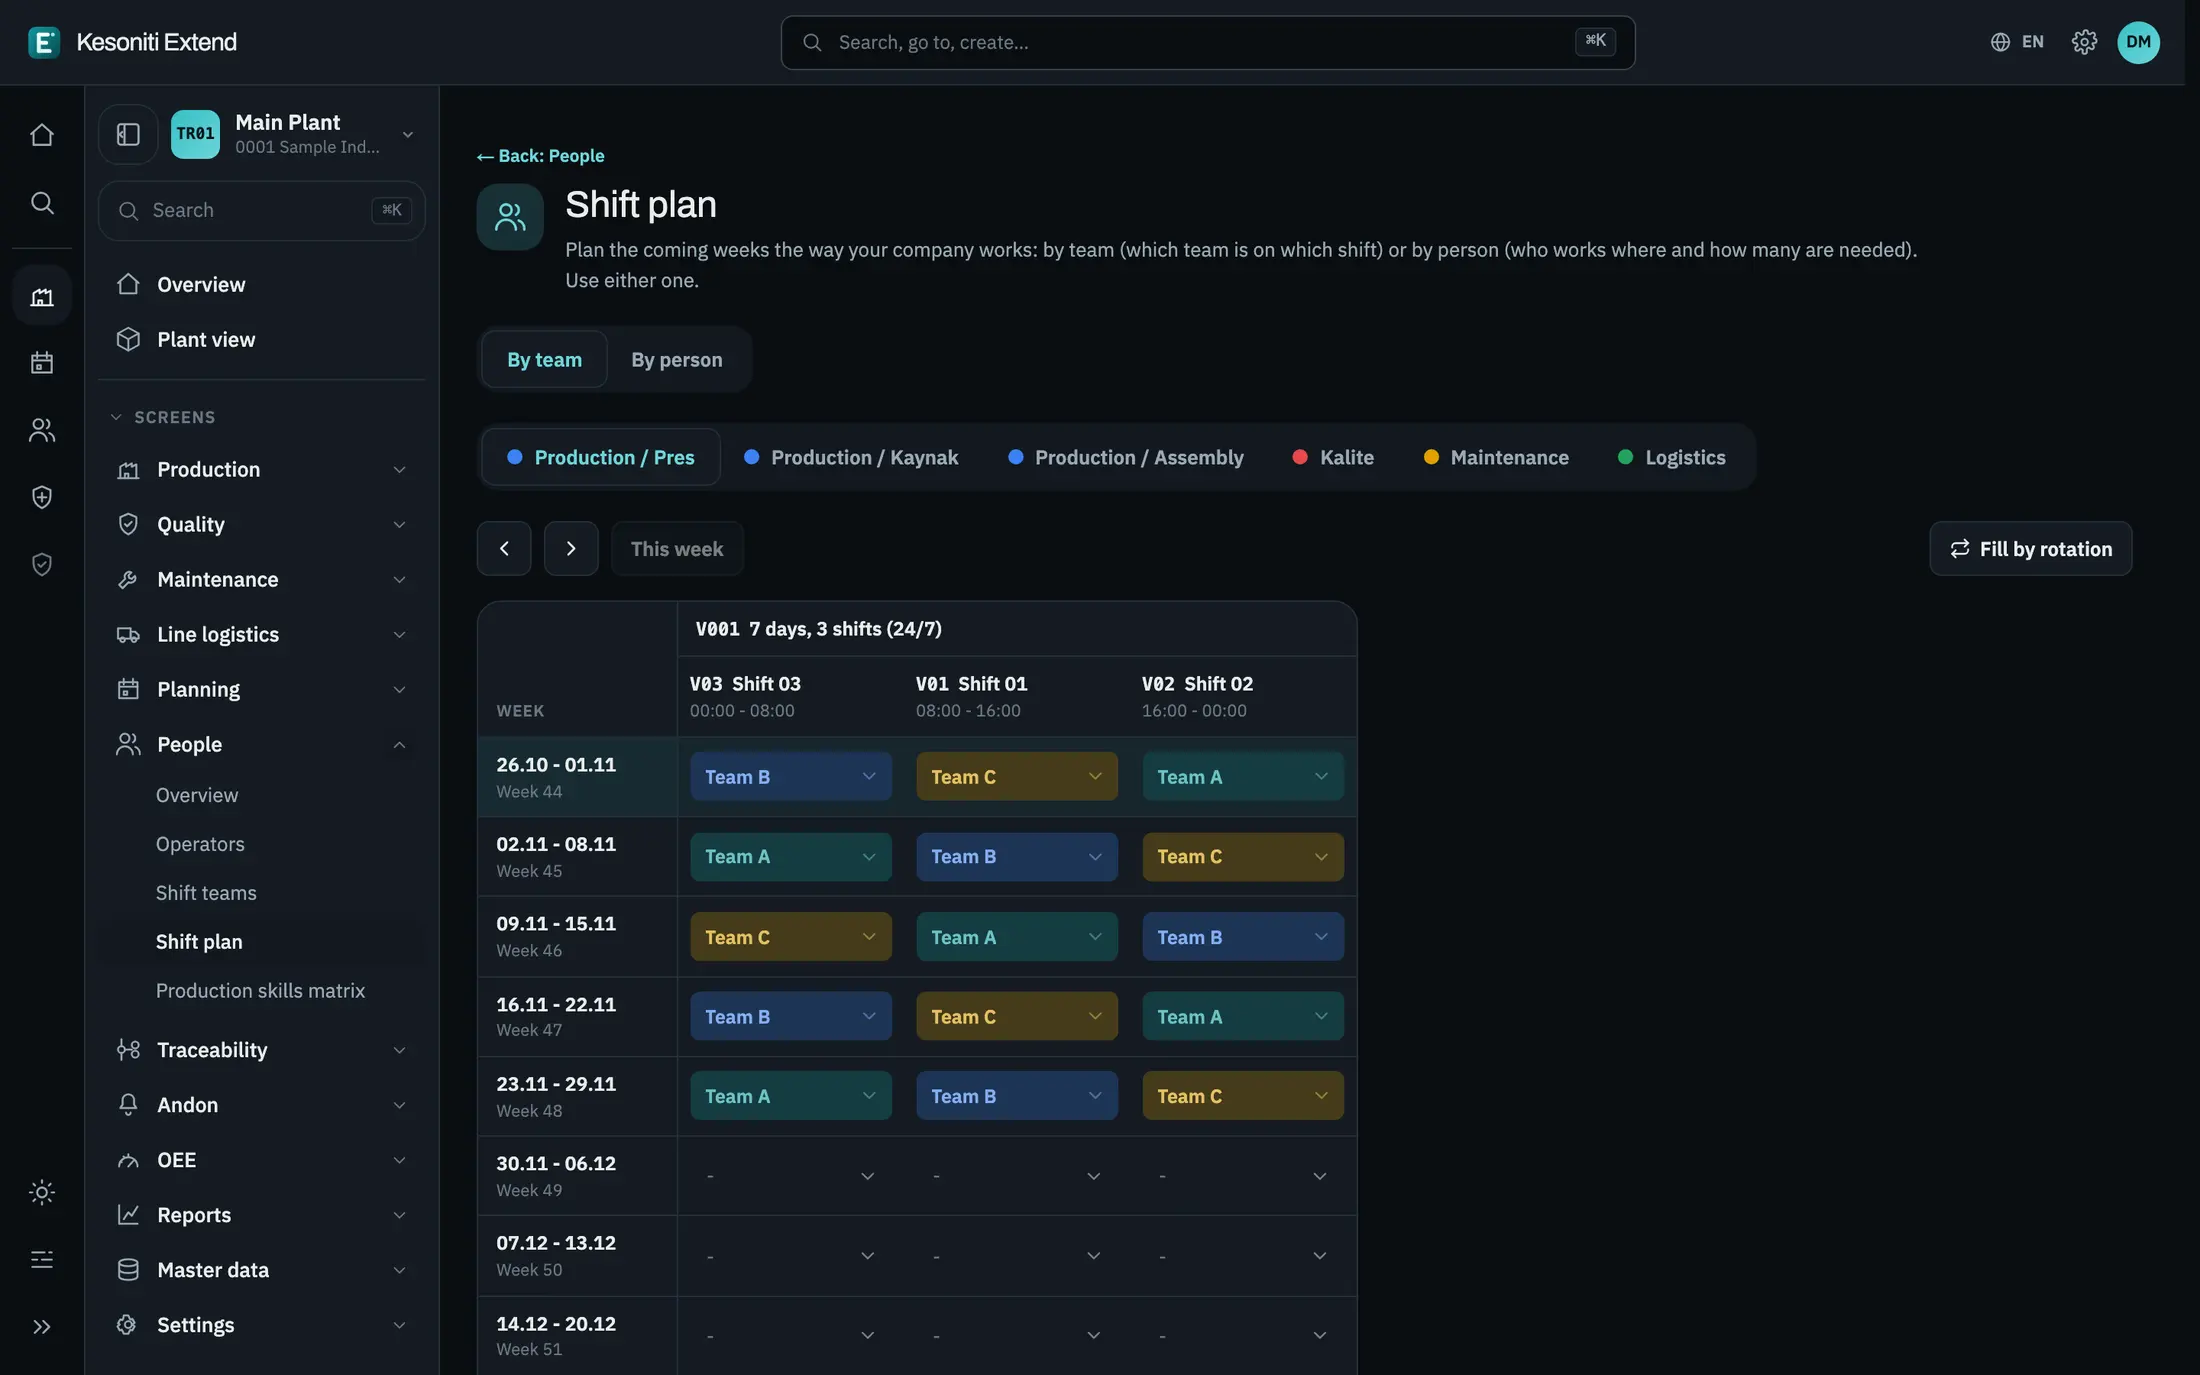The width and height of the screenshot is (2200, 1375).
Task: Select the Production / Kaynak tab
Action: click(851, 457)
